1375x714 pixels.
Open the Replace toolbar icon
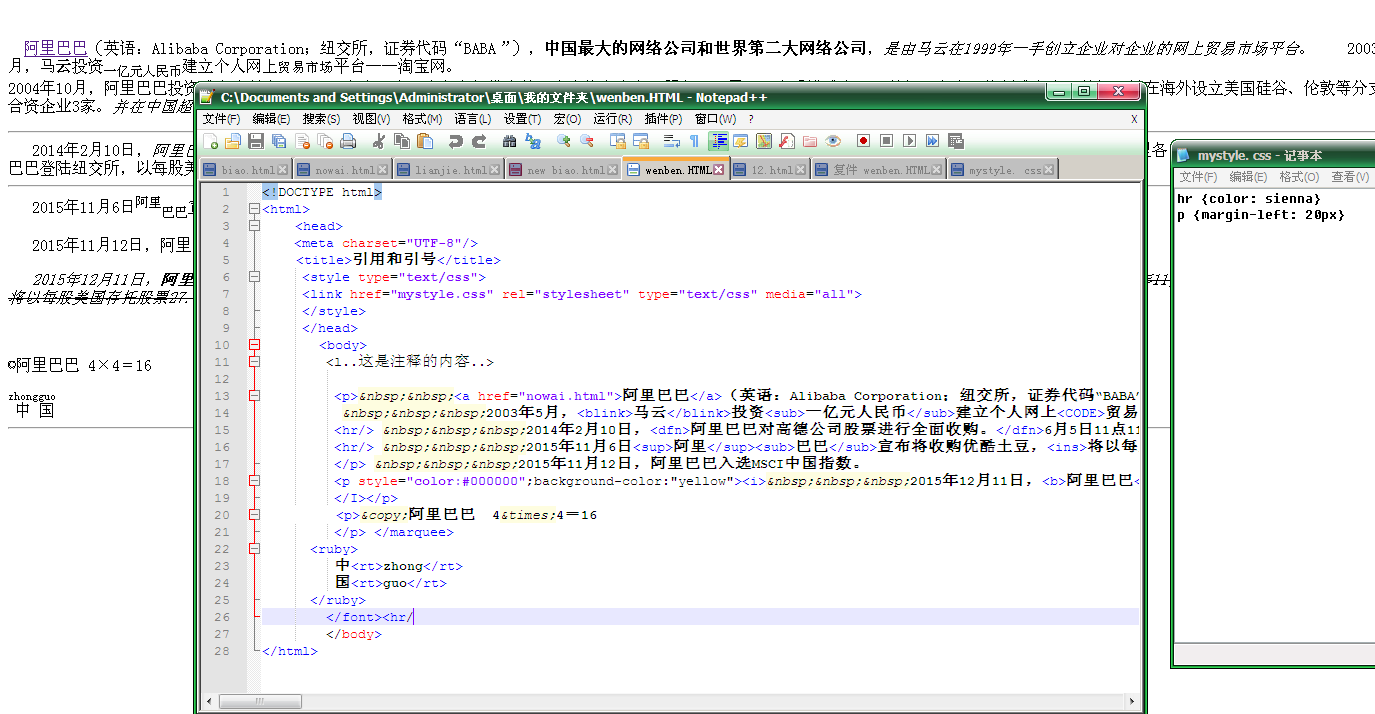click(533, 141)
